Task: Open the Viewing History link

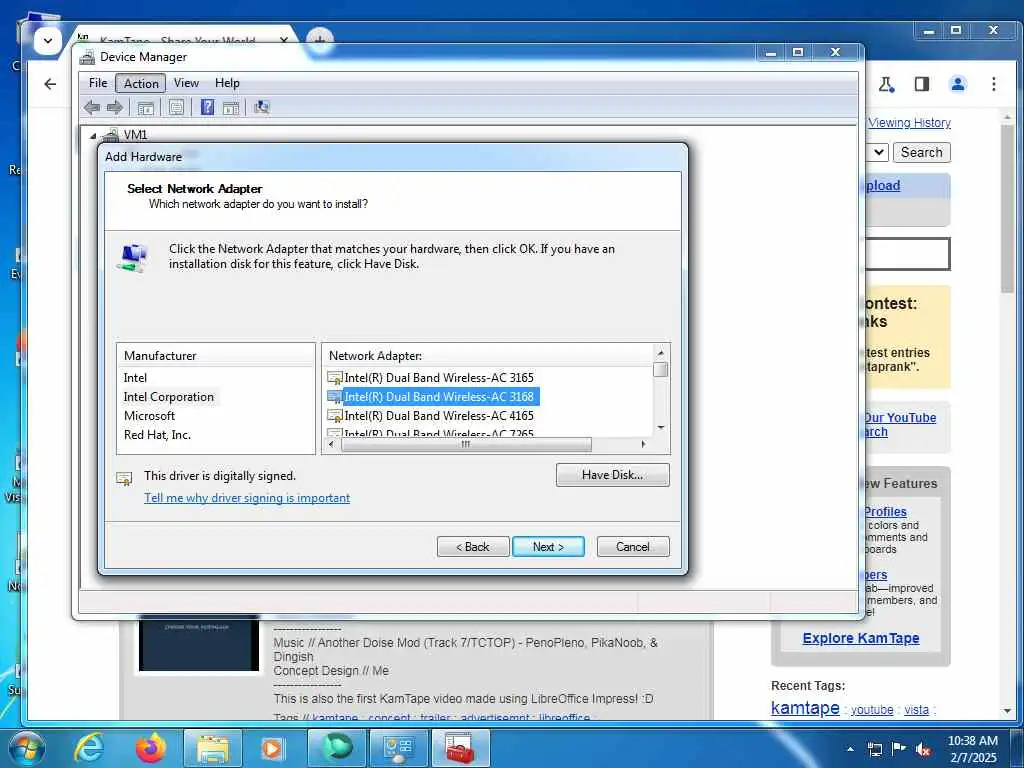Action: point(910,123)
